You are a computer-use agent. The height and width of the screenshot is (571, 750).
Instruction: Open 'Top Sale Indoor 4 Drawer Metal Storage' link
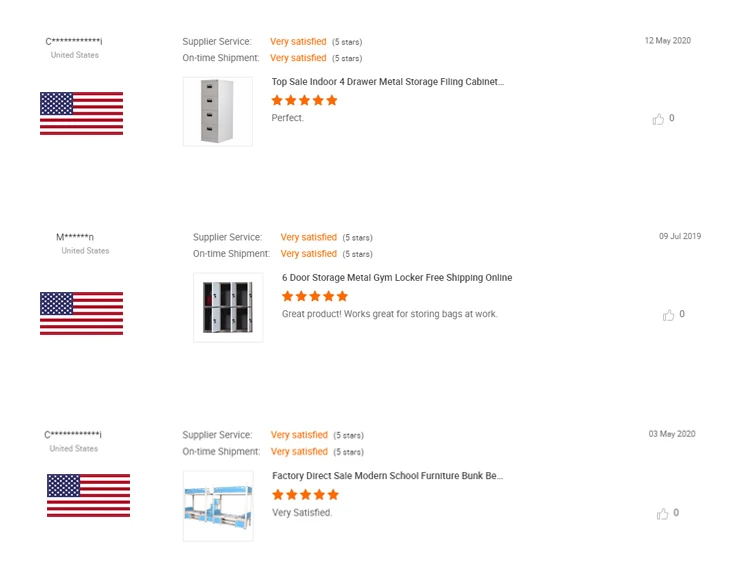[388, 82]
